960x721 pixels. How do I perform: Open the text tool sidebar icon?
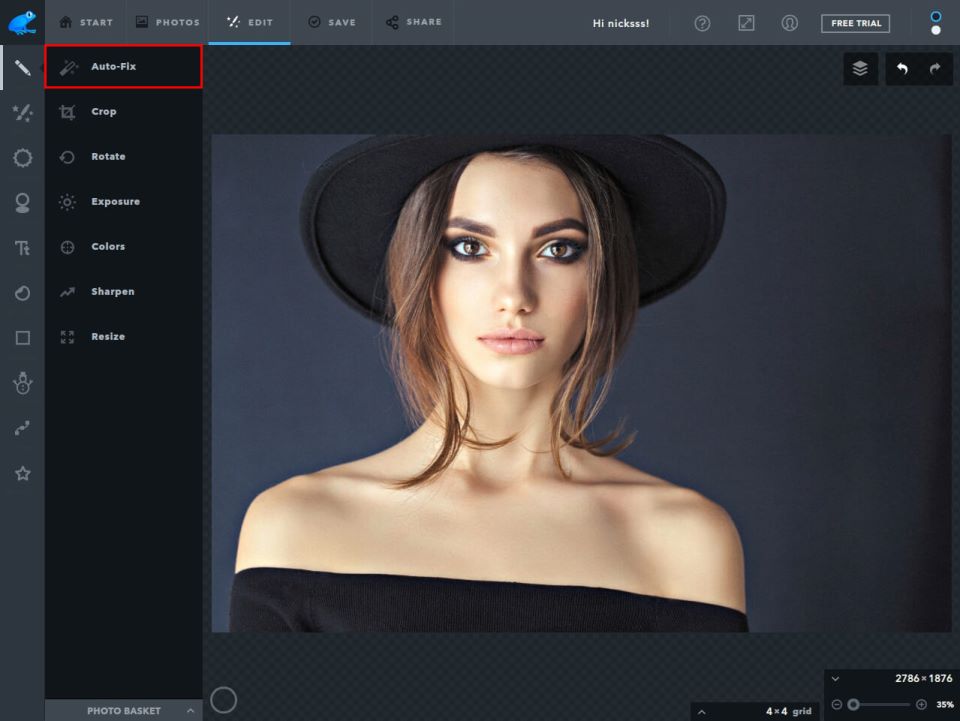[23, 248]
